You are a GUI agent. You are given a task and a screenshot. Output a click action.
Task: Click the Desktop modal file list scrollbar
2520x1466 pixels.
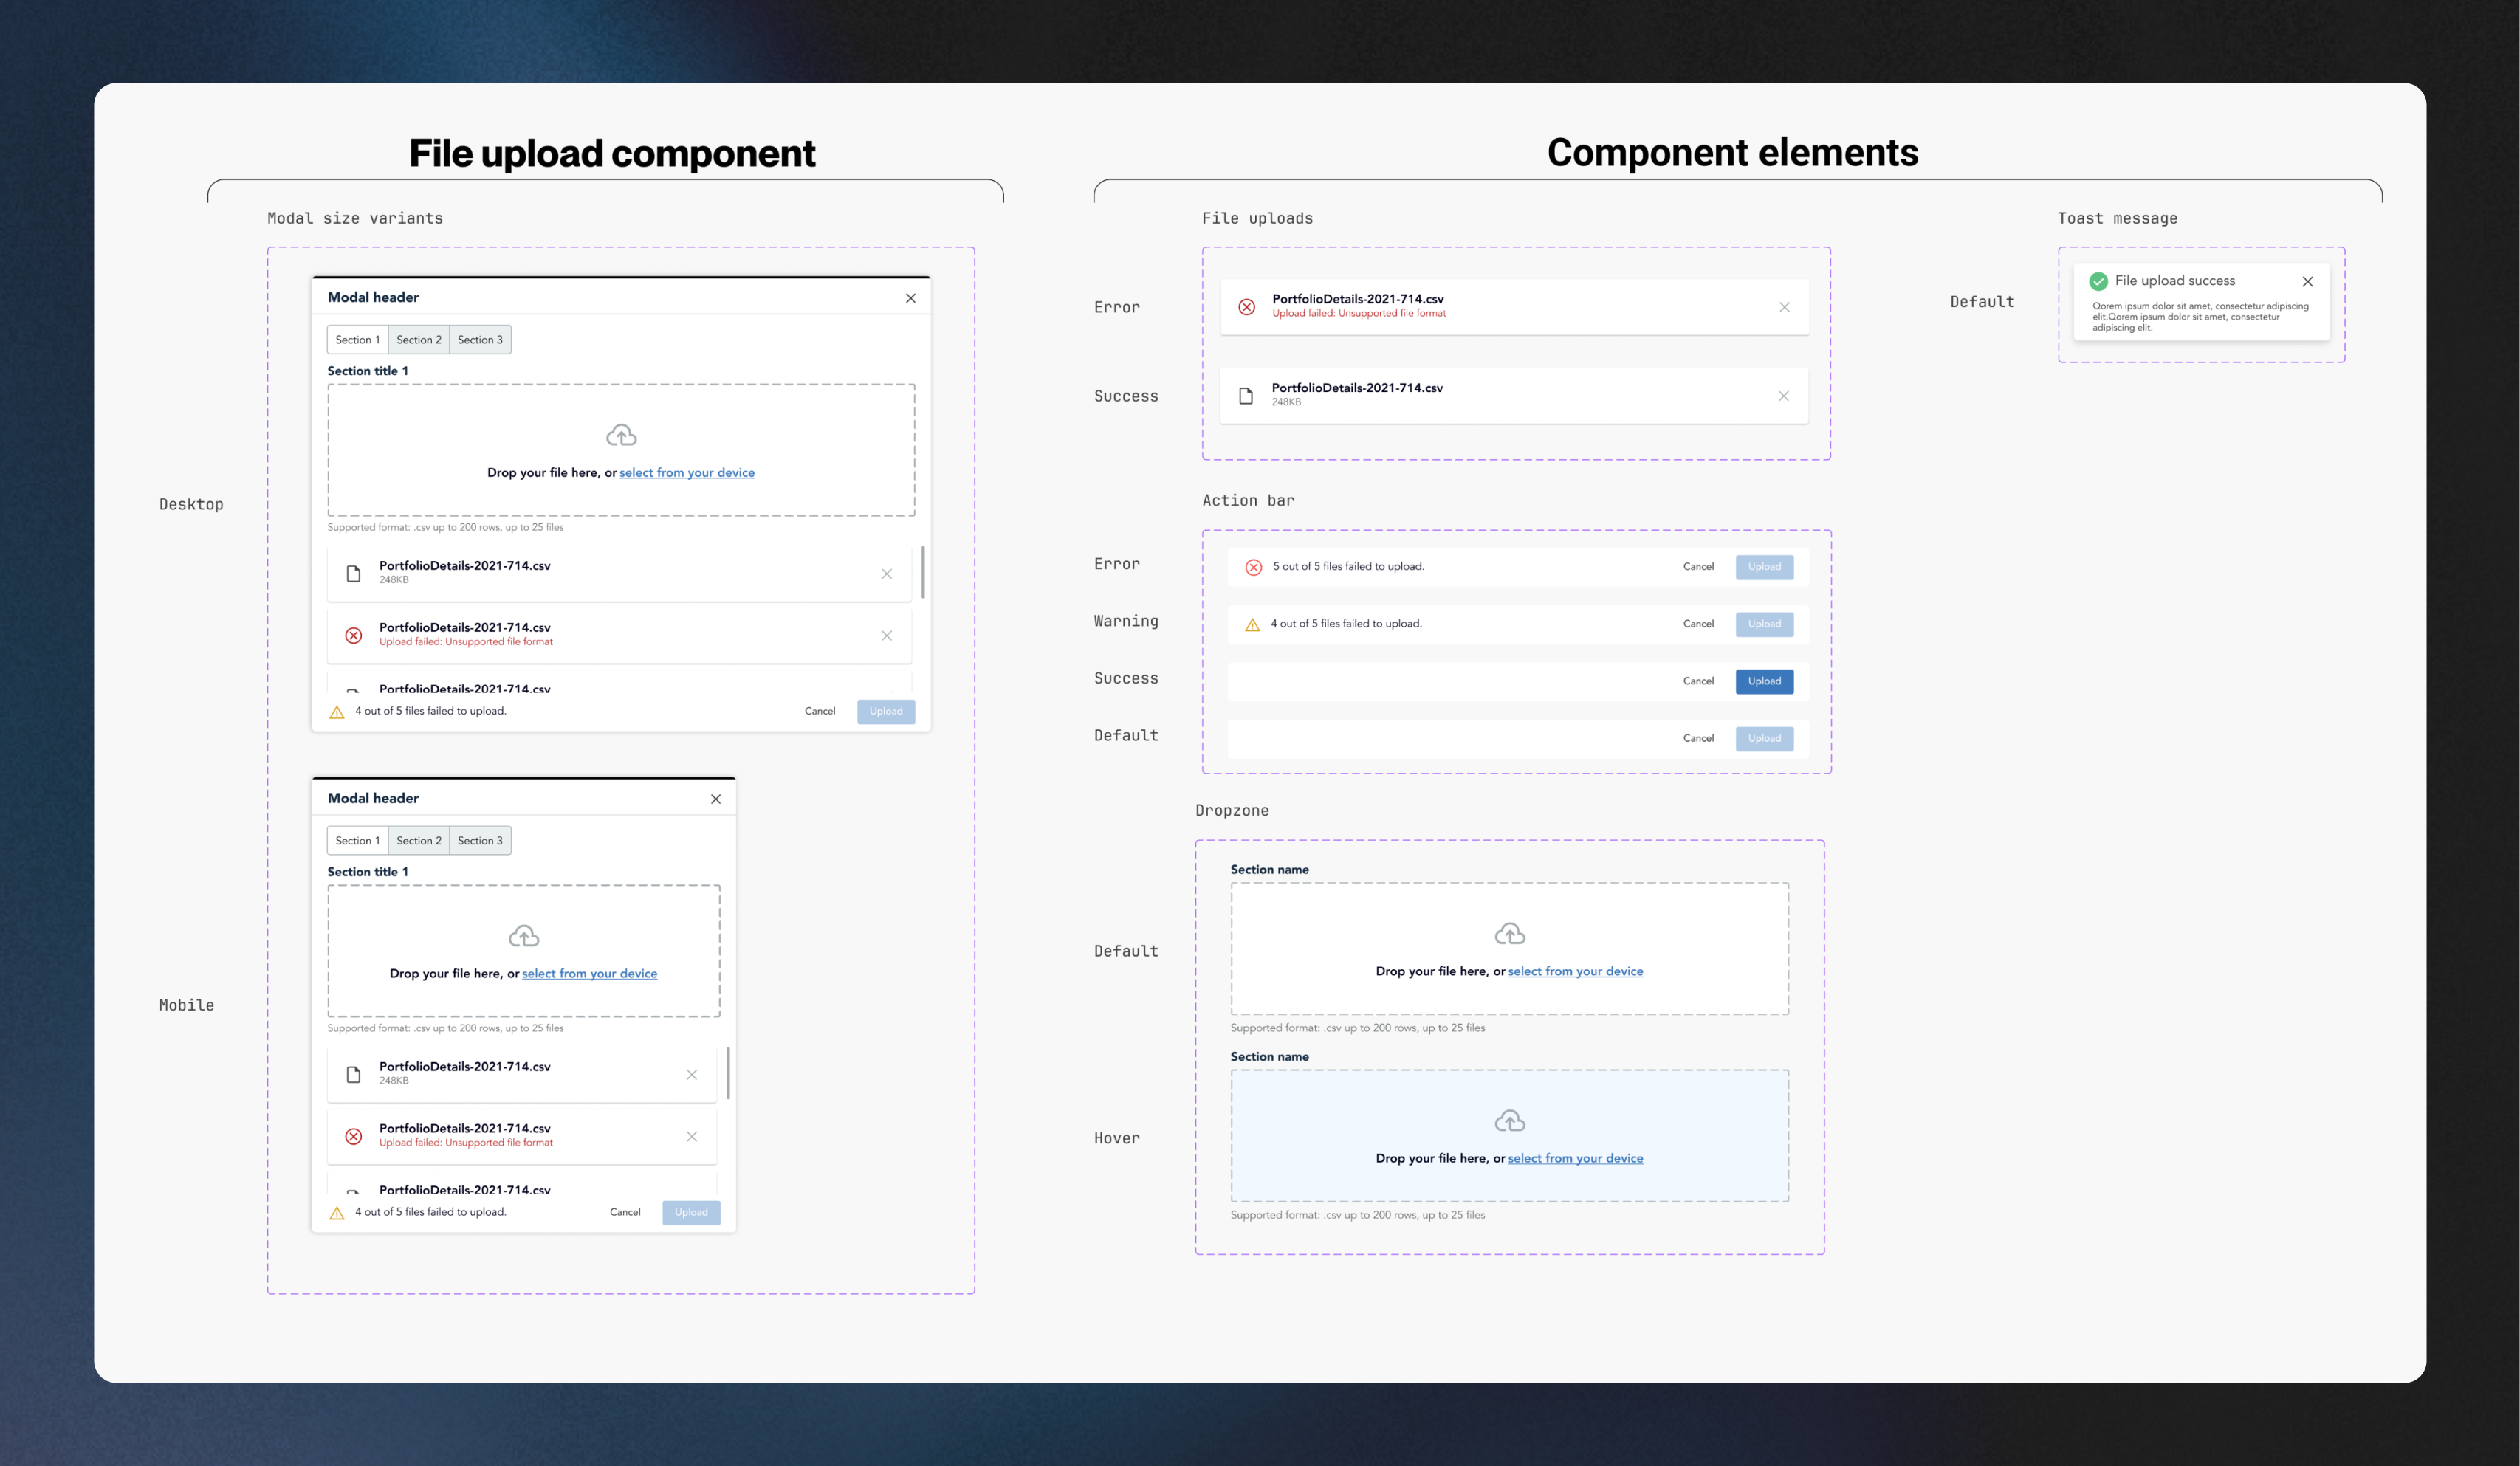922,572
